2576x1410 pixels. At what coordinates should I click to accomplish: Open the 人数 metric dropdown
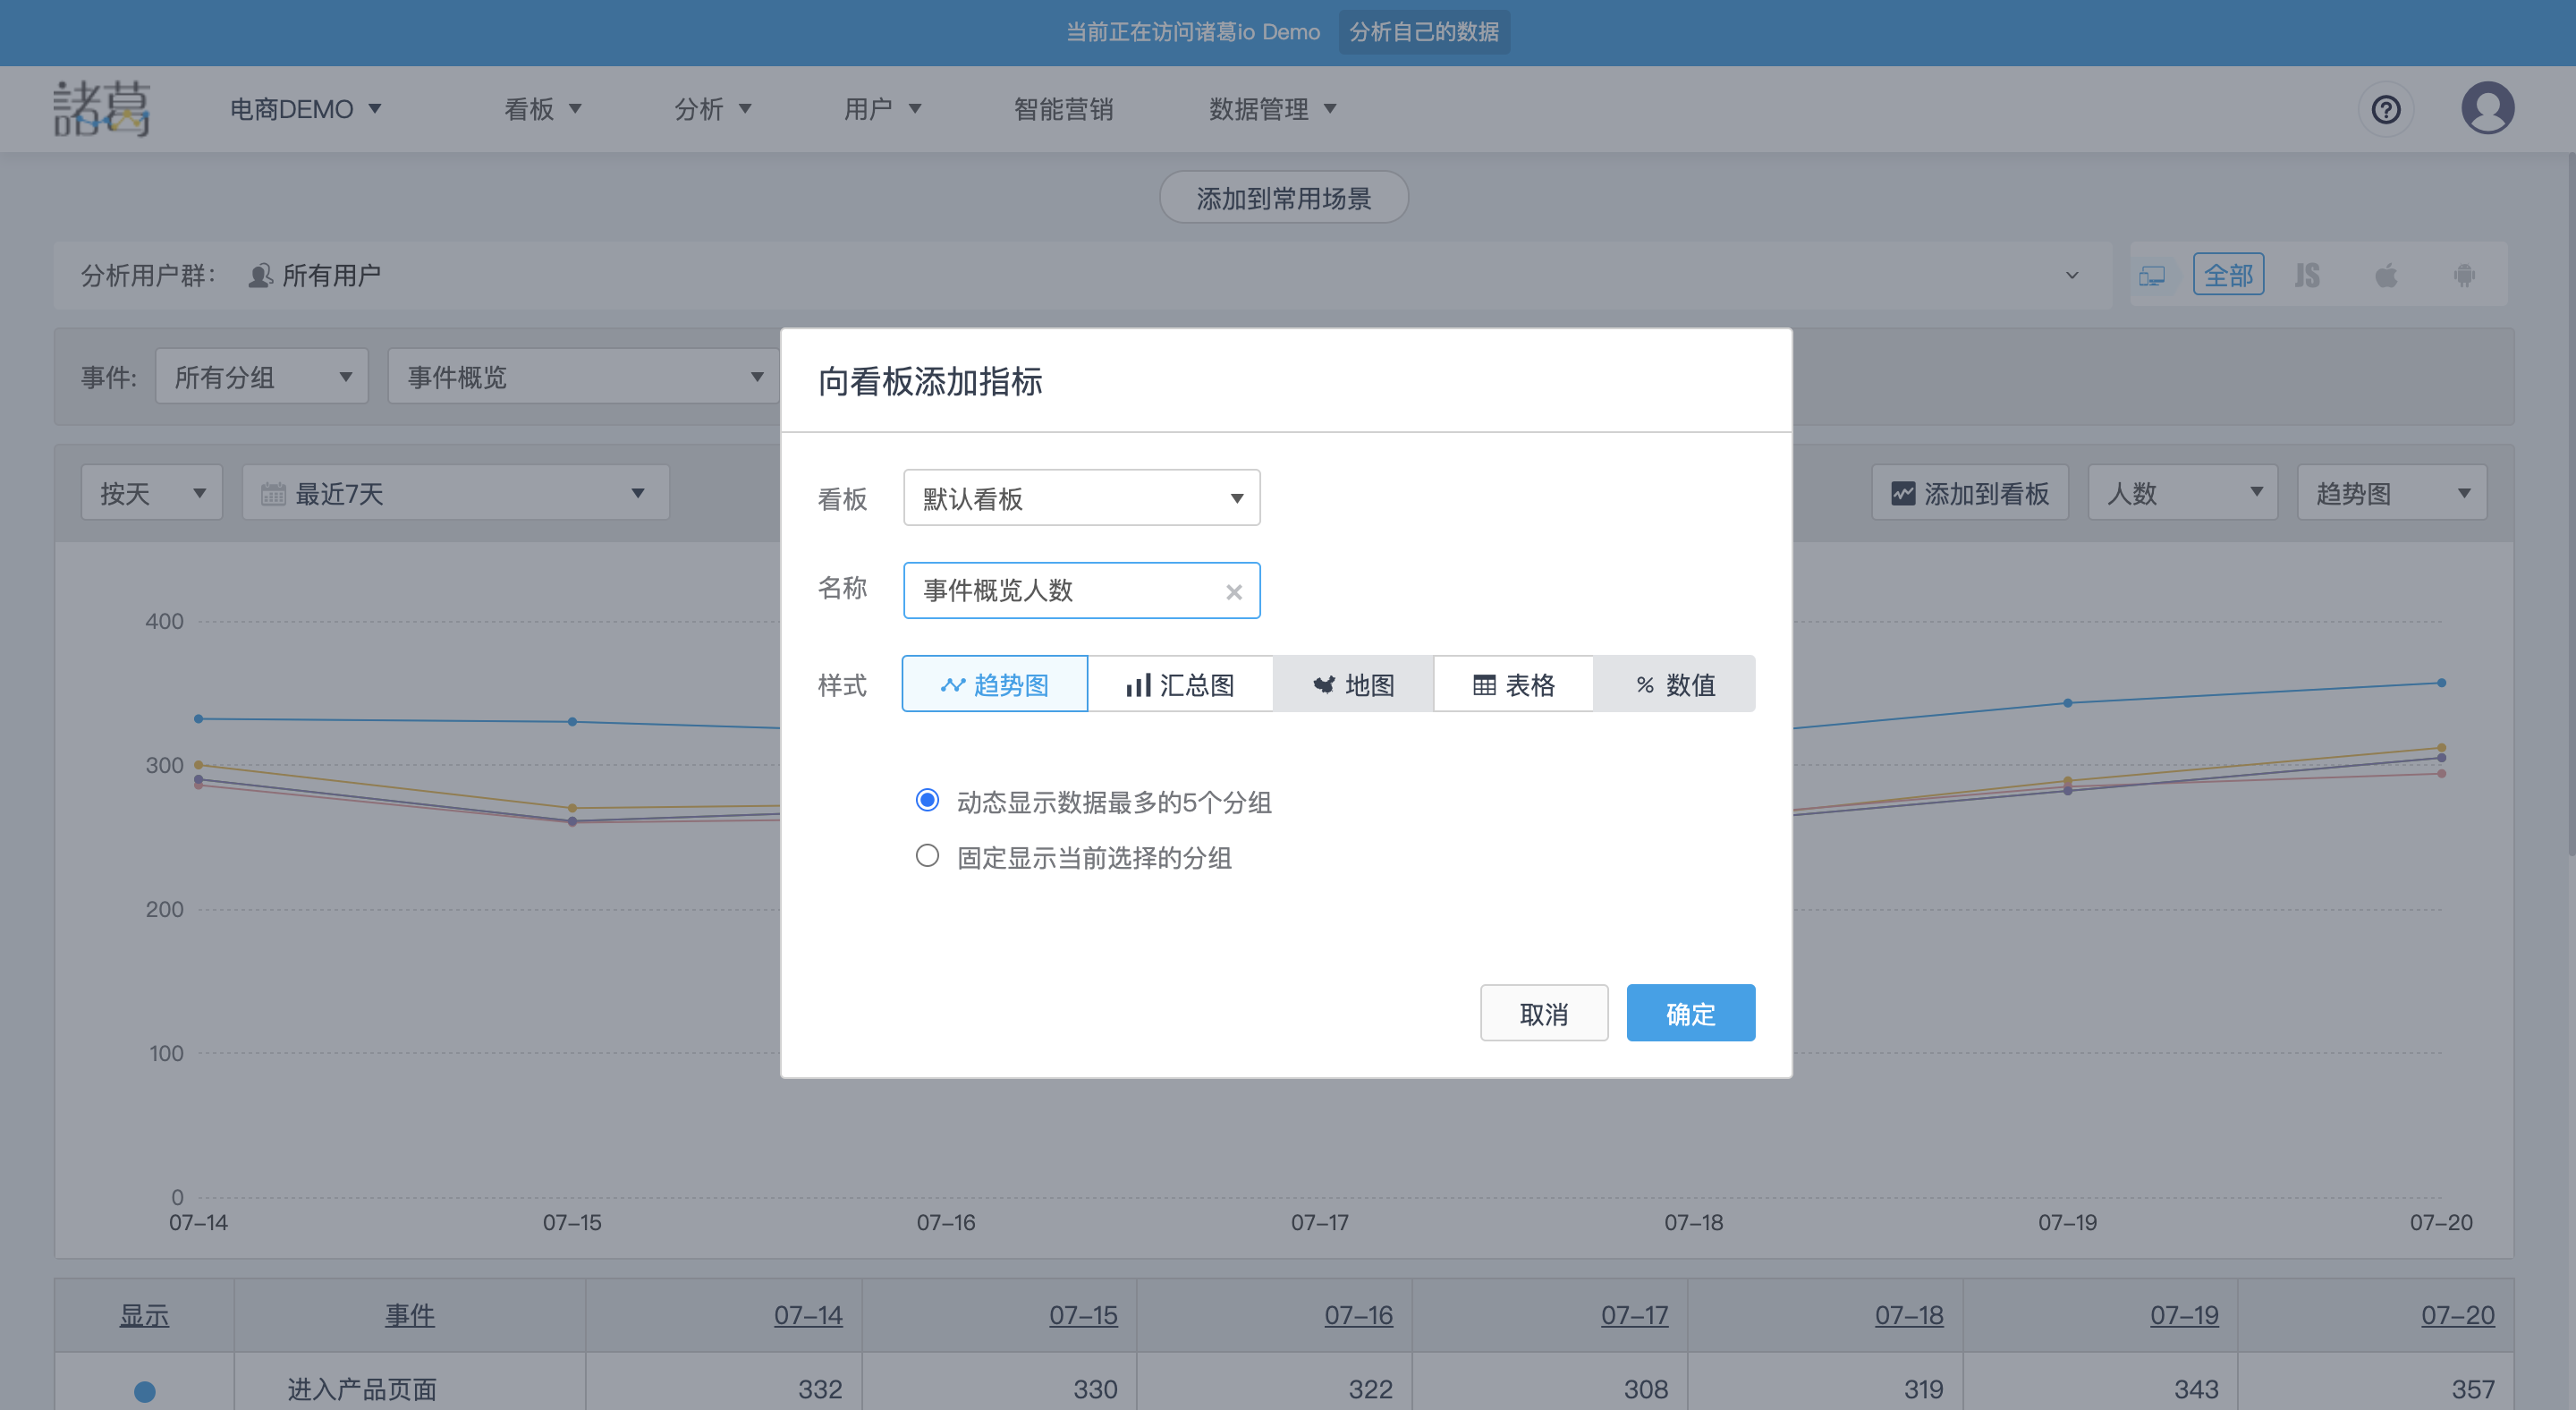(2183, 493)
